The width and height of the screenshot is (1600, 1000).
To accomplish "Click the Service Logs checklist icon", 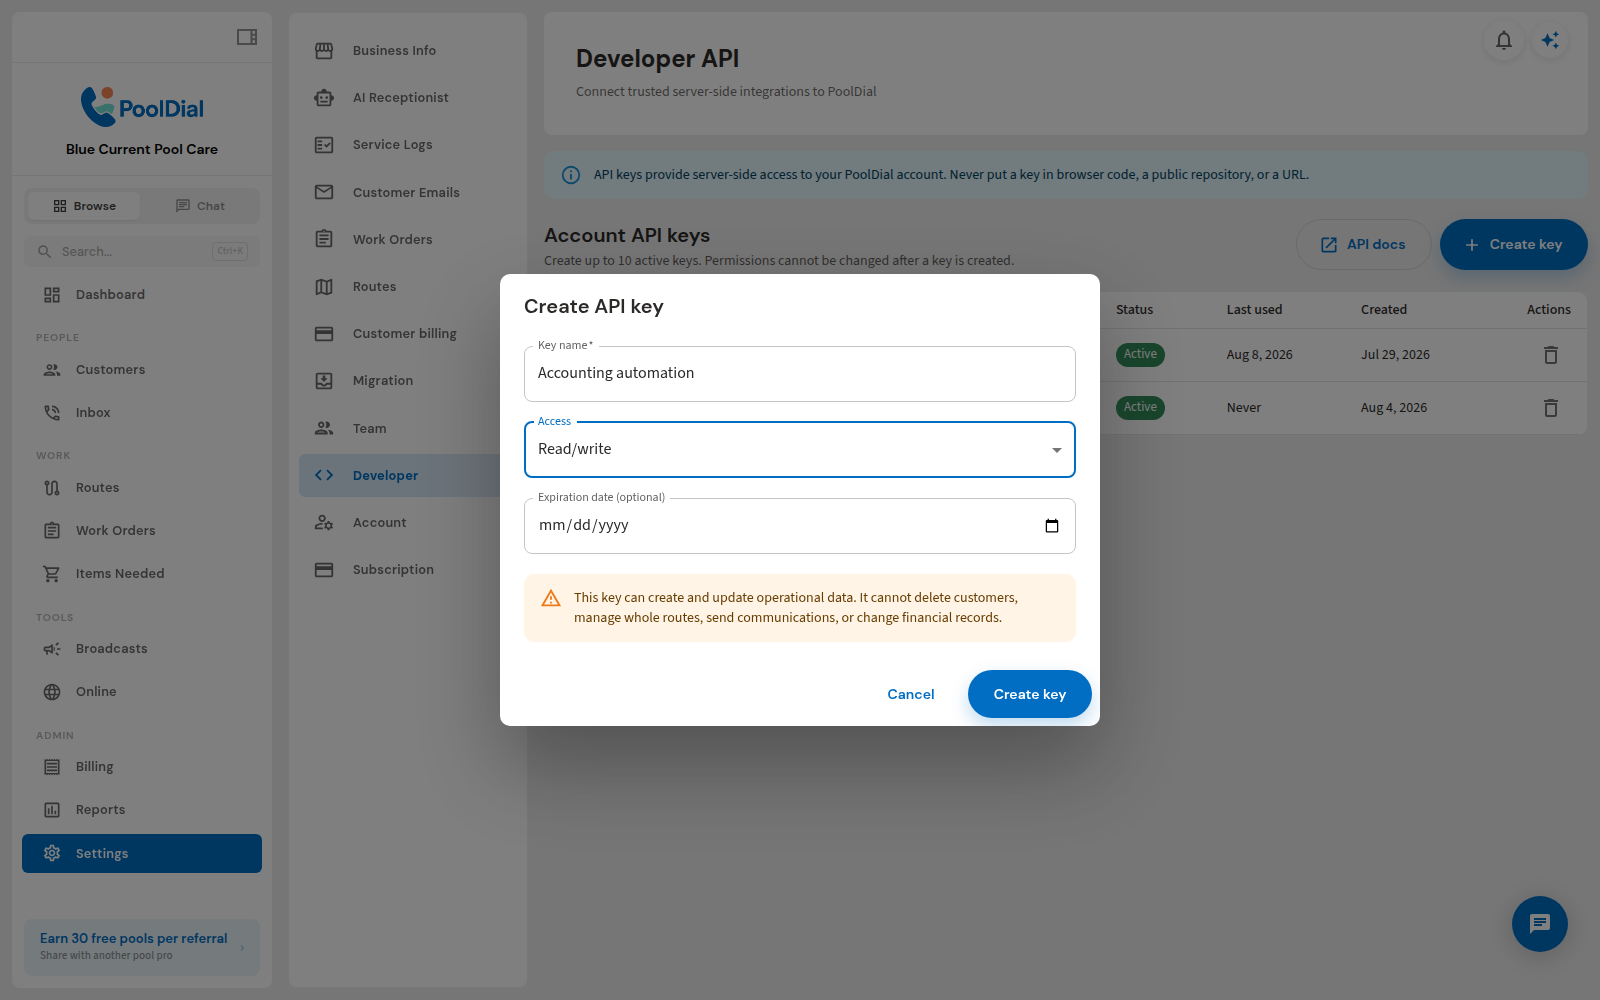I will point(324,145).
